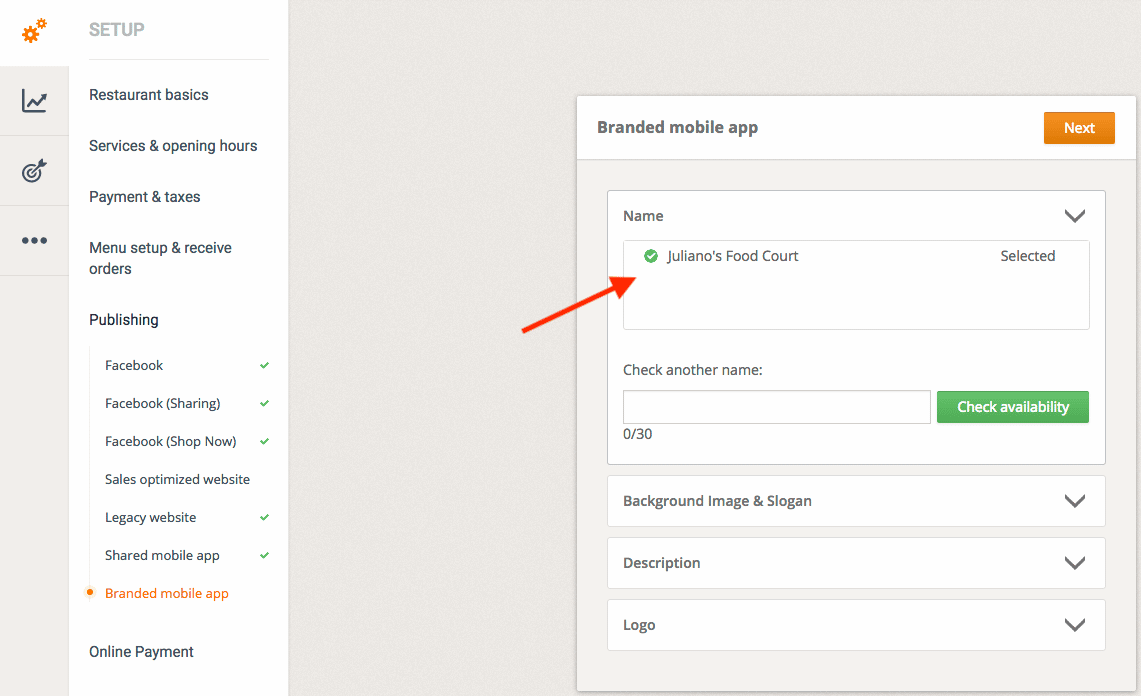The width and height of the screenshot is (1141, 696).
Task: Open the three-dots more icon
Action: (34, 240)
